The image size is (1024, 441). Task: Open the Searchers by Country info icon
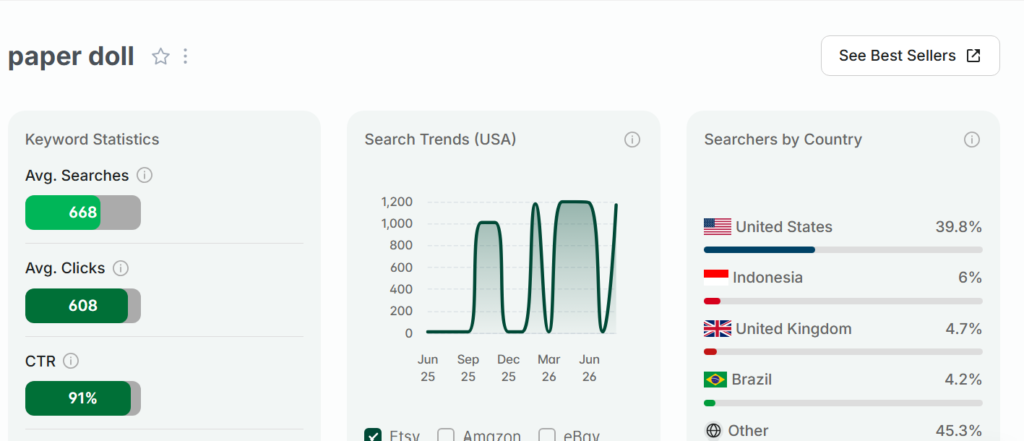tap(972, 140)
